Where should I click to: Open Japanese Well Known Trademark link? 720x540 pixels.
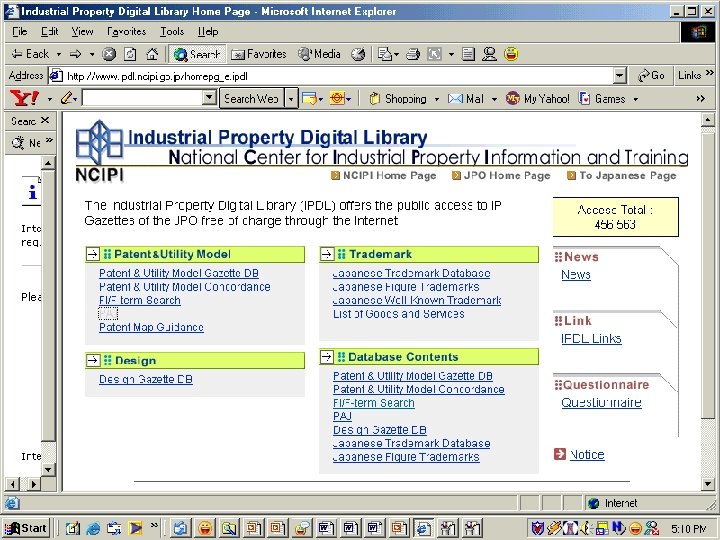417,300
